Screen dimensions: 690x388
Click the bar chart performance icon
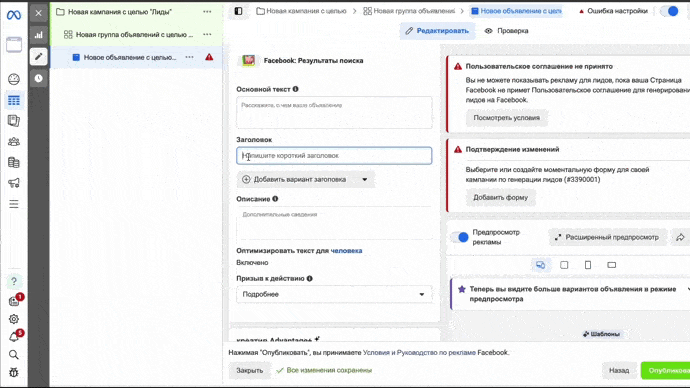pos(39,35)
